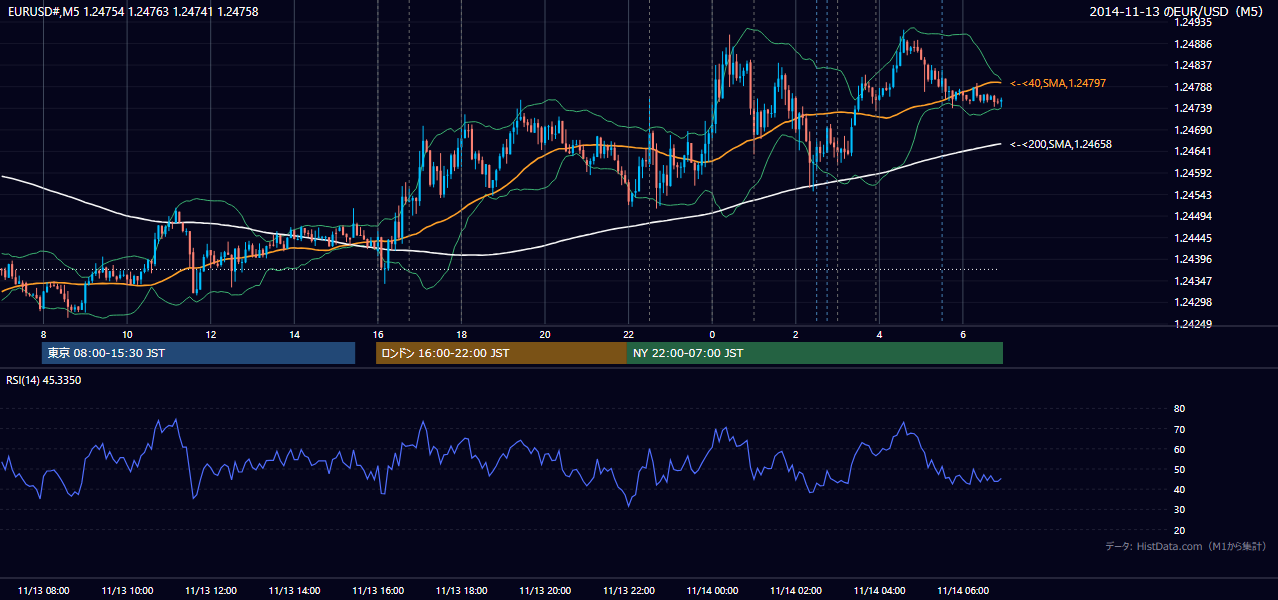Select the NY 22:00-07:00 JST session bar

pyautogui.click(x=815, y=353)
